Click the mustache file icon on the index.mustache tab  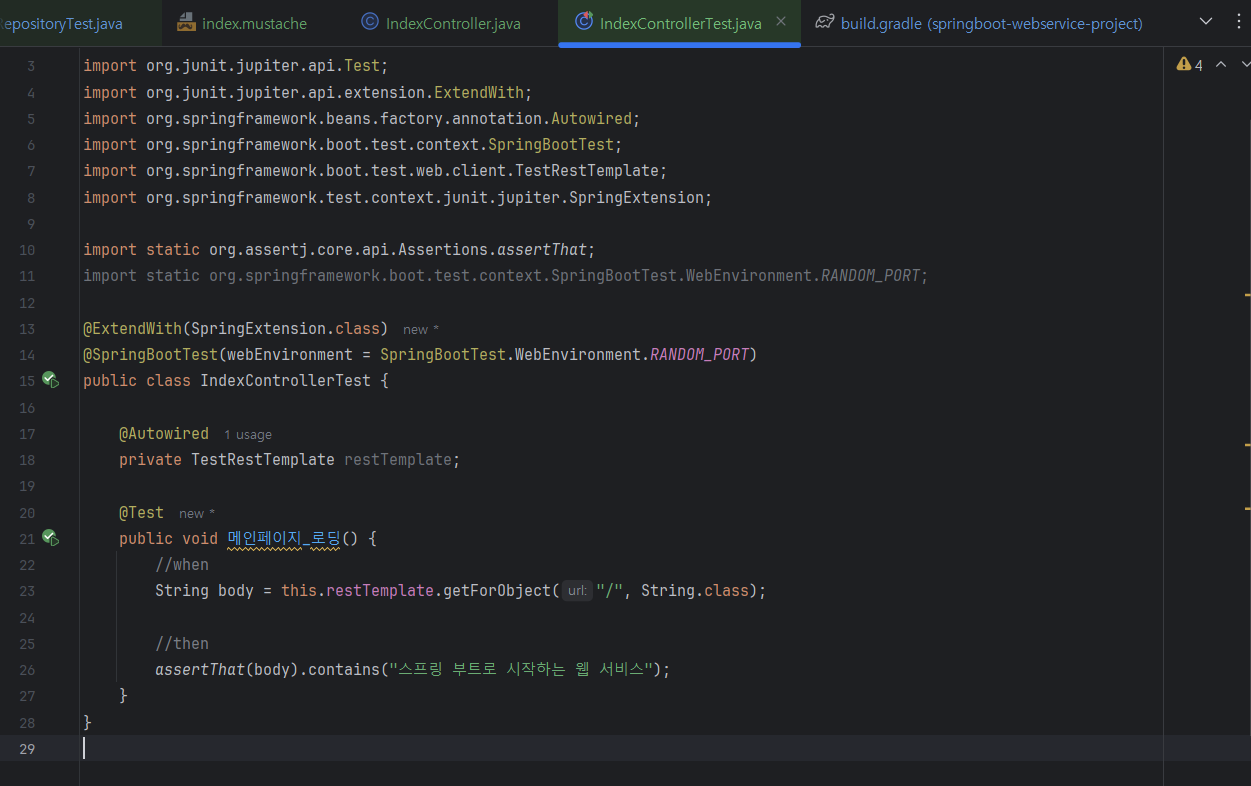pos(186,22)
